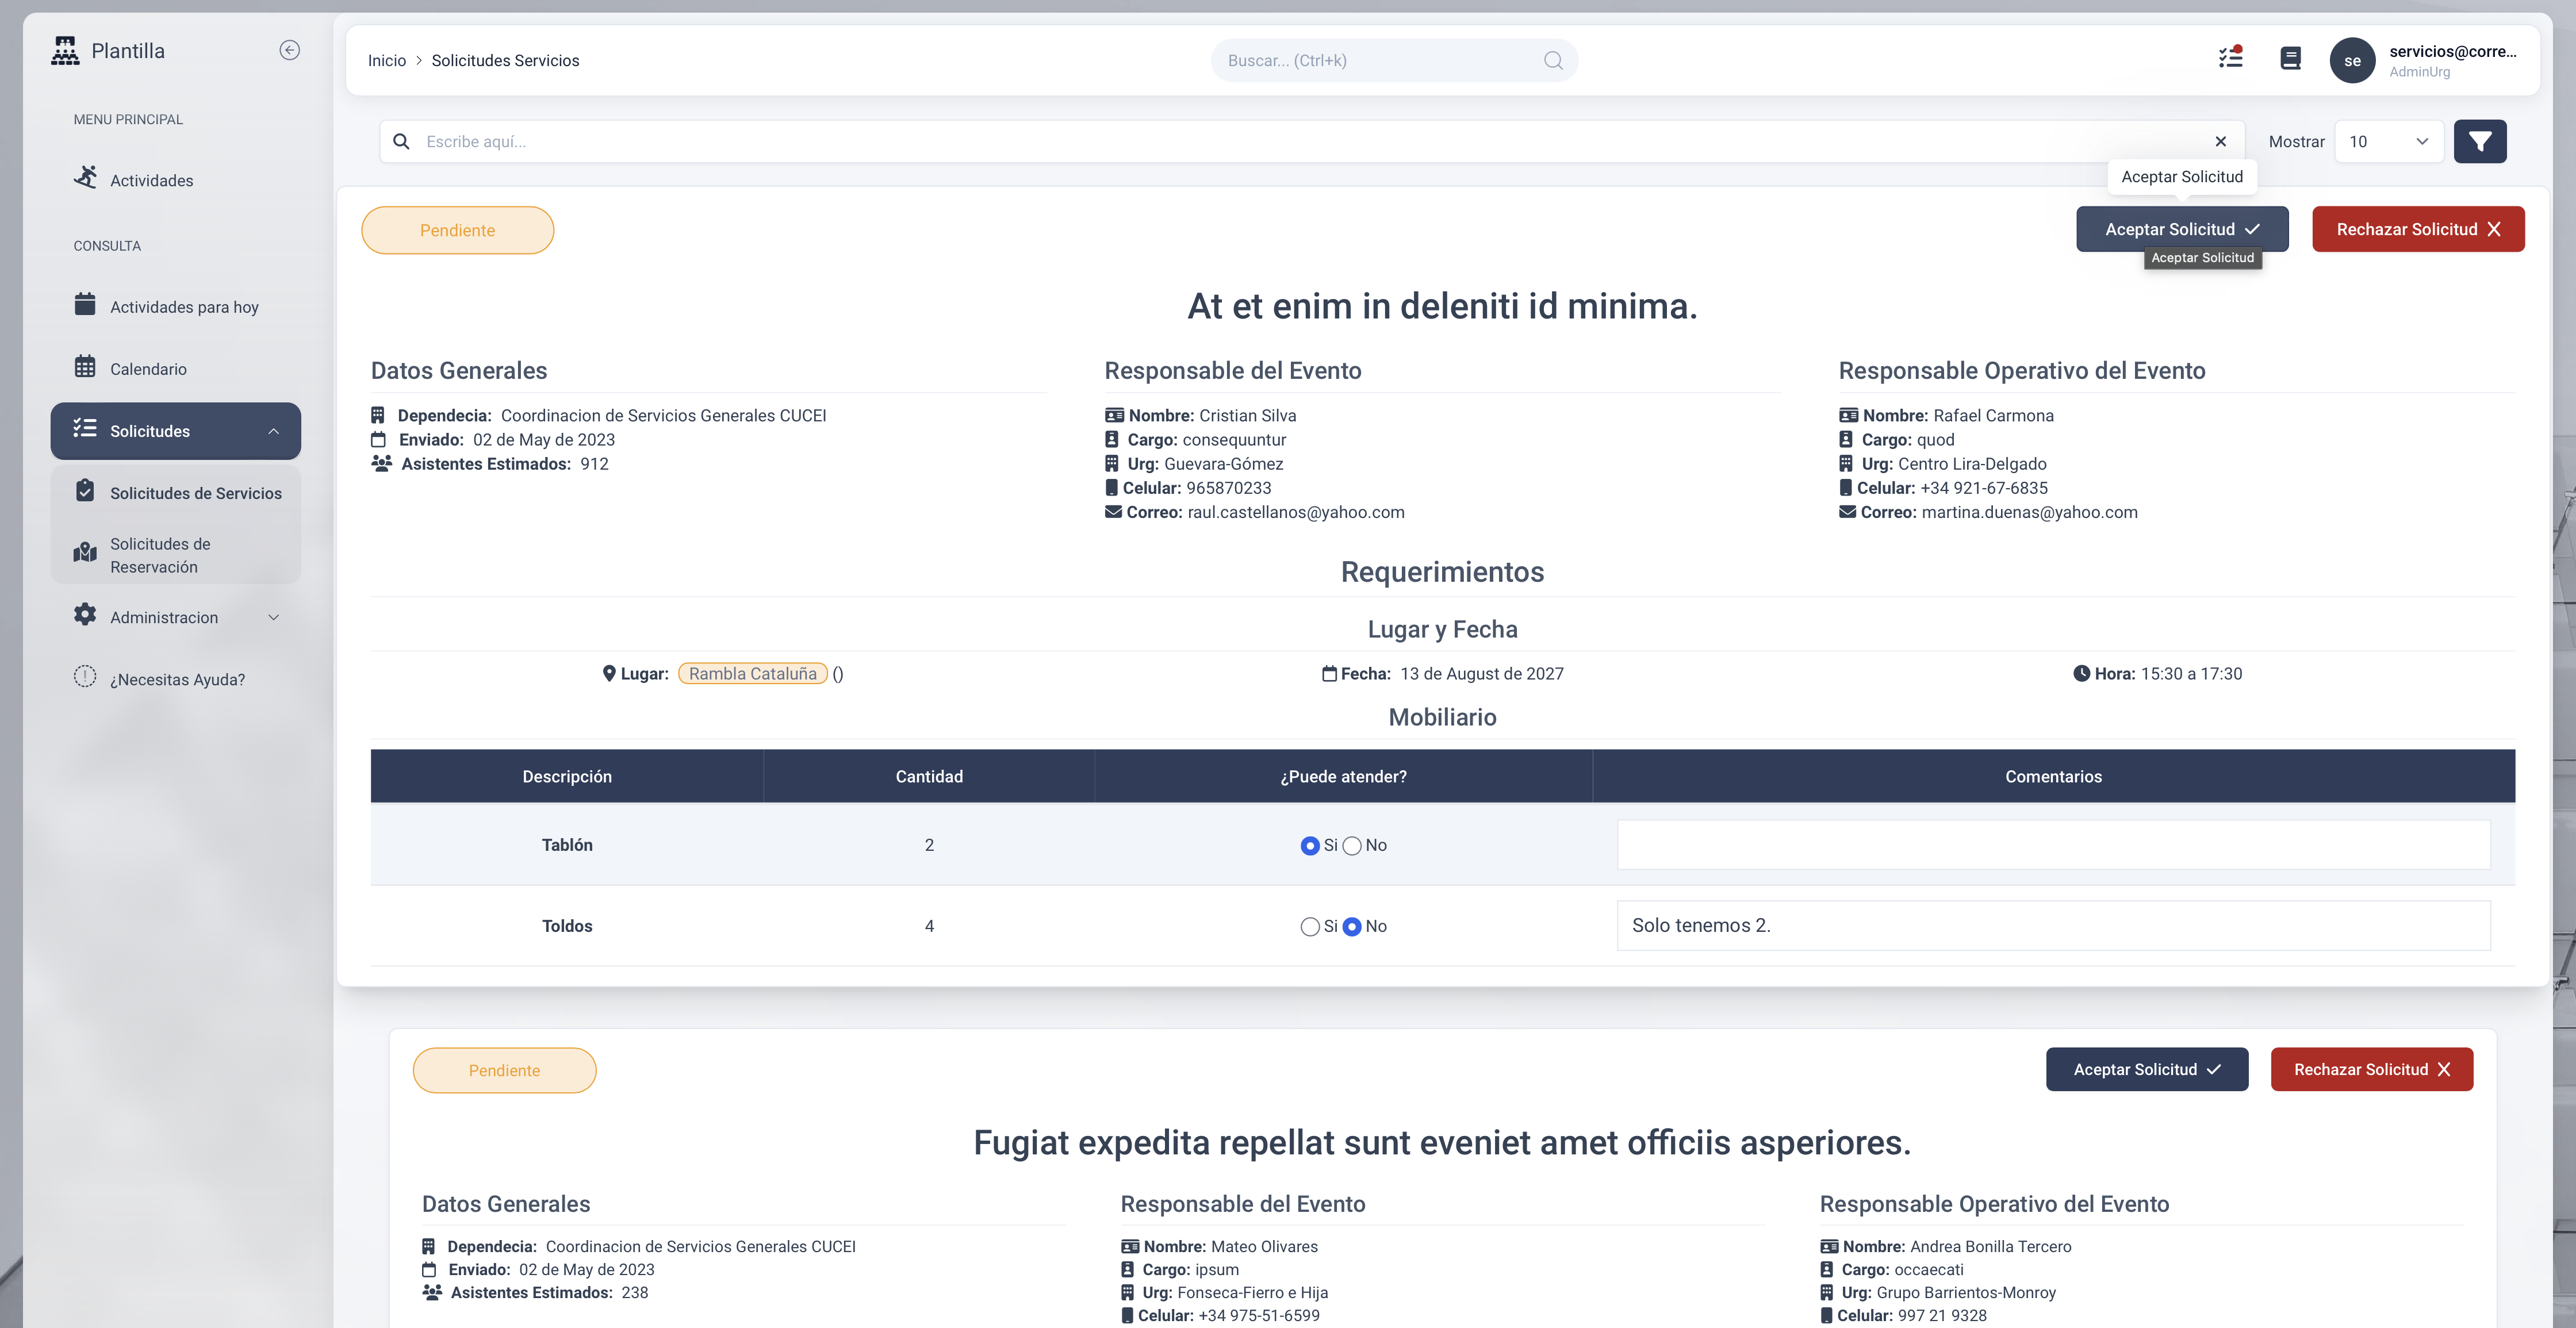Screen dimensions: 2576x1328
Task: Expand the Administracion menu
Action: click(175, 617)
